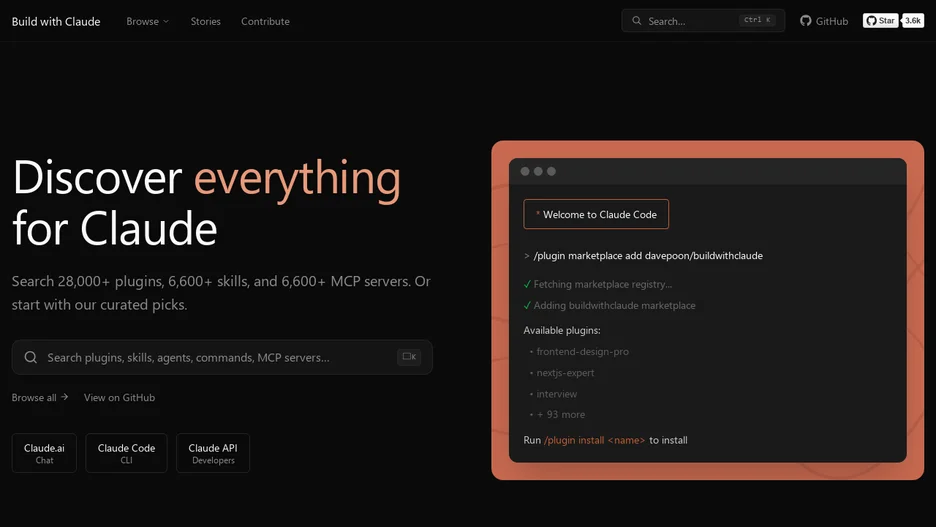Click the GitHub Star button

pos(880,21)
